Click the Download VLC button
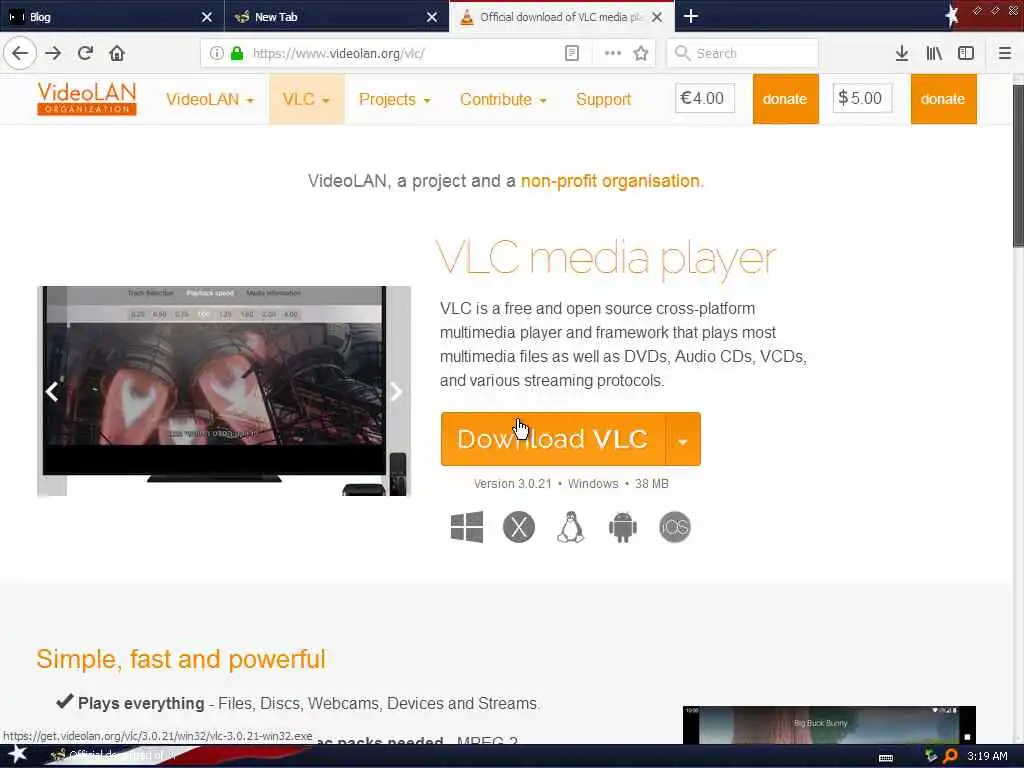Screen dimensions: 1024x768 coord(553,439)
